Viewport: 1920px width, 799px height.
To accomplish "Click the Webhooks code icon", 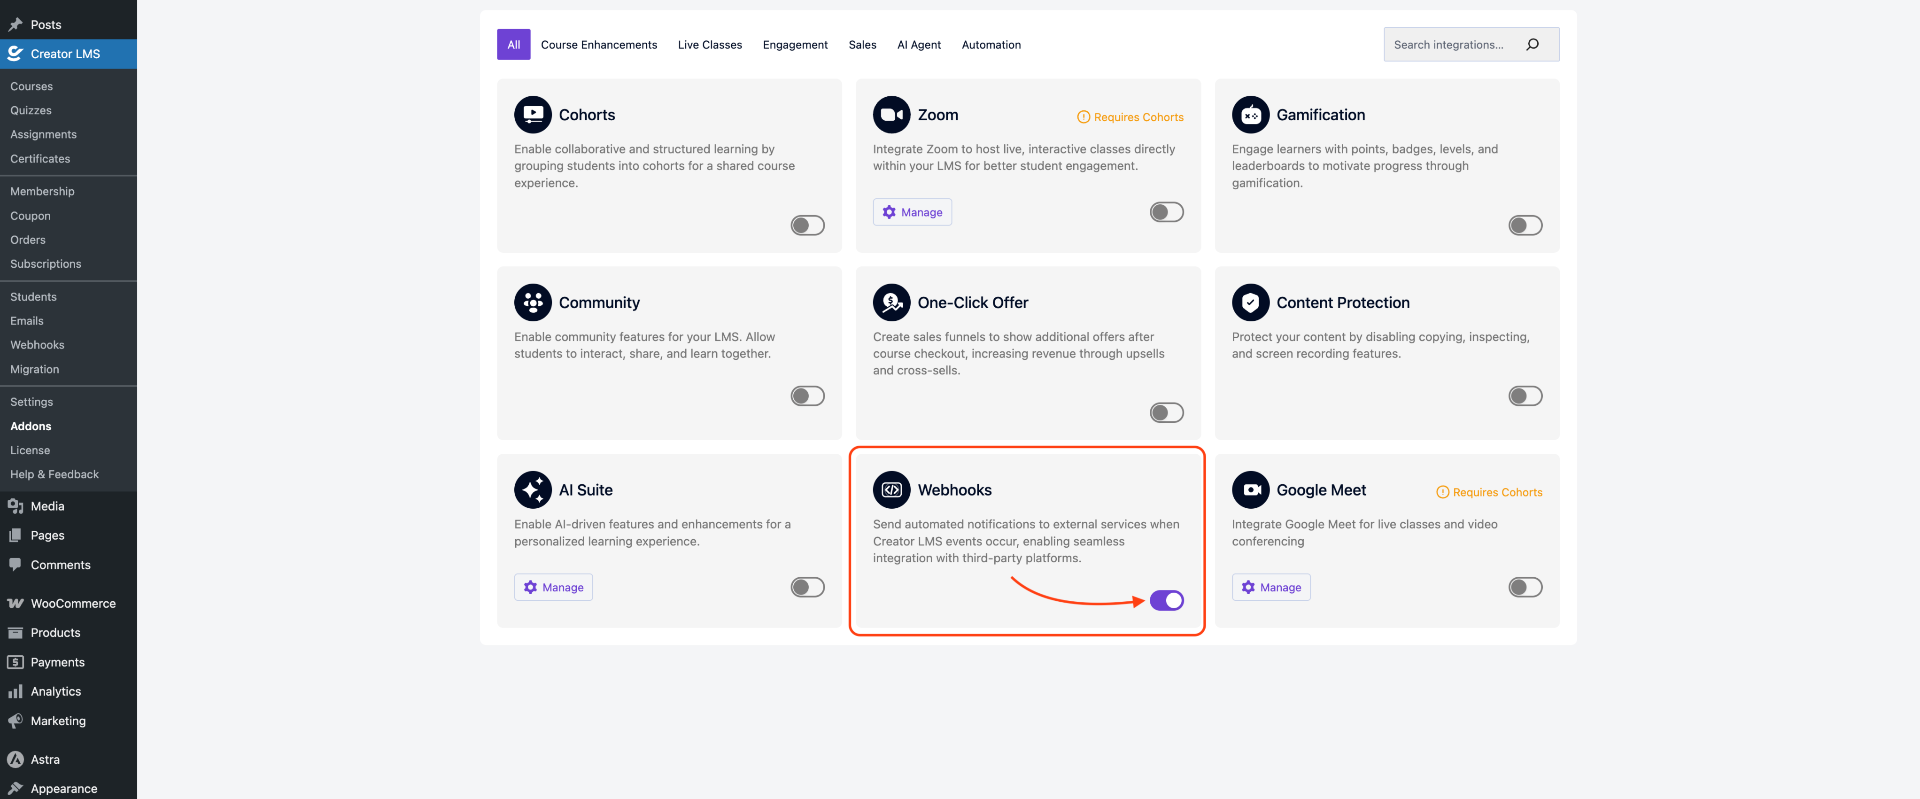I will point(892,490).
